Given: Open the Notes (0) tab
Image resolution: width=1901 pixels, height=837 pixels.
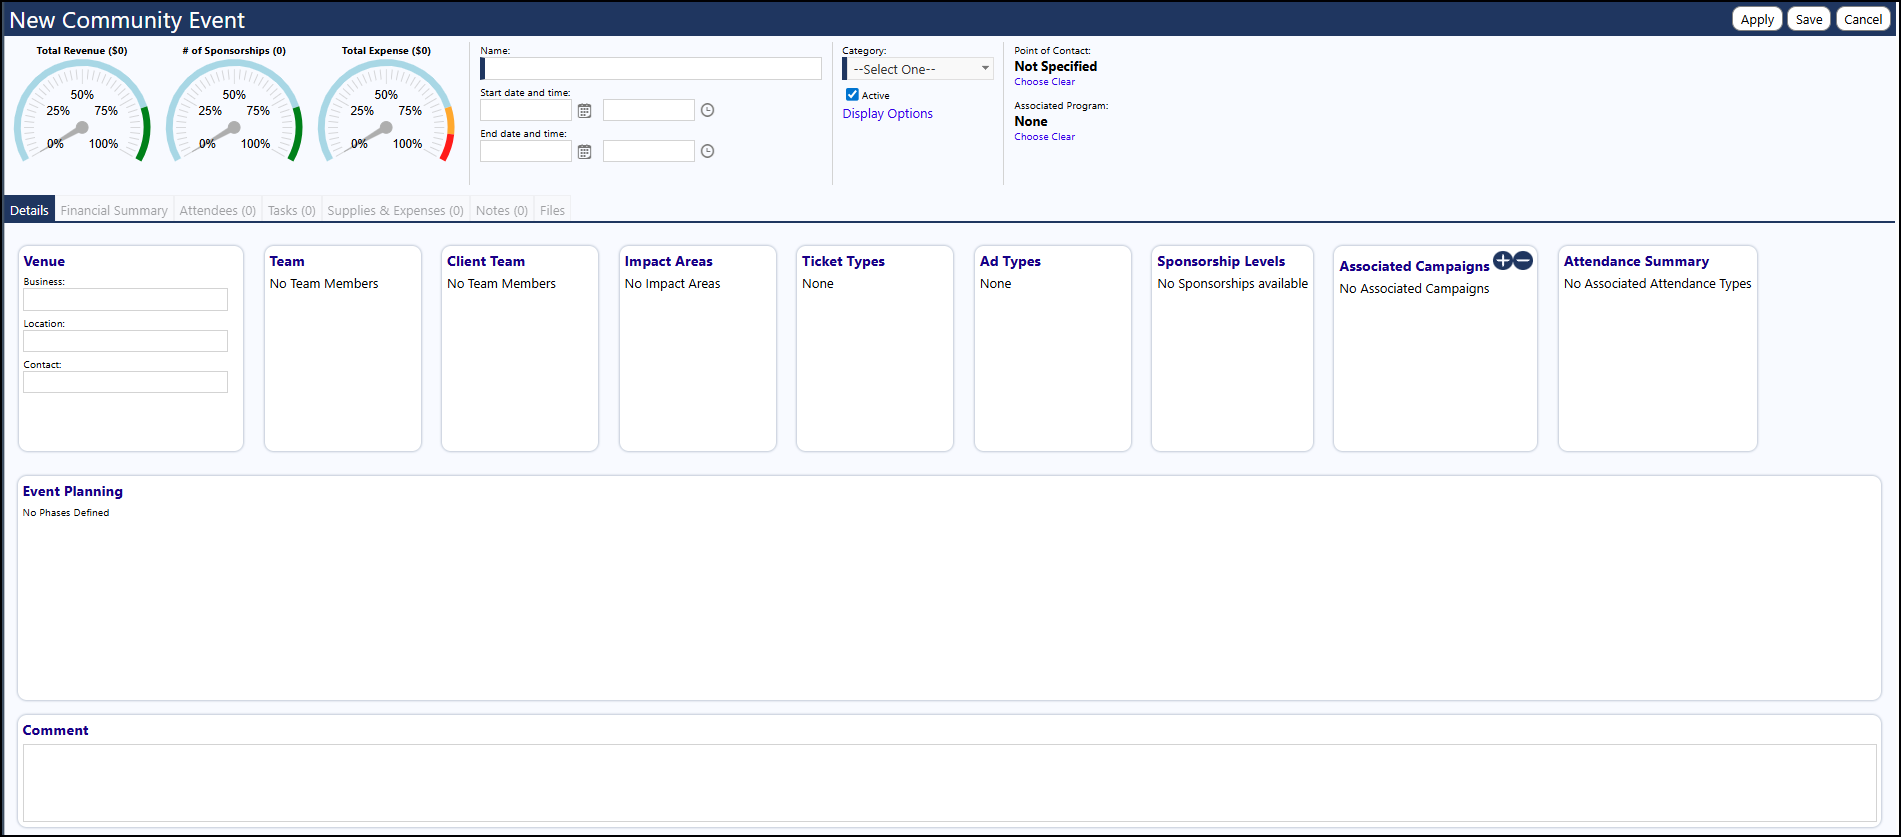Looking at the screenshot, I should pyautogui.click(x=502, y=210).
